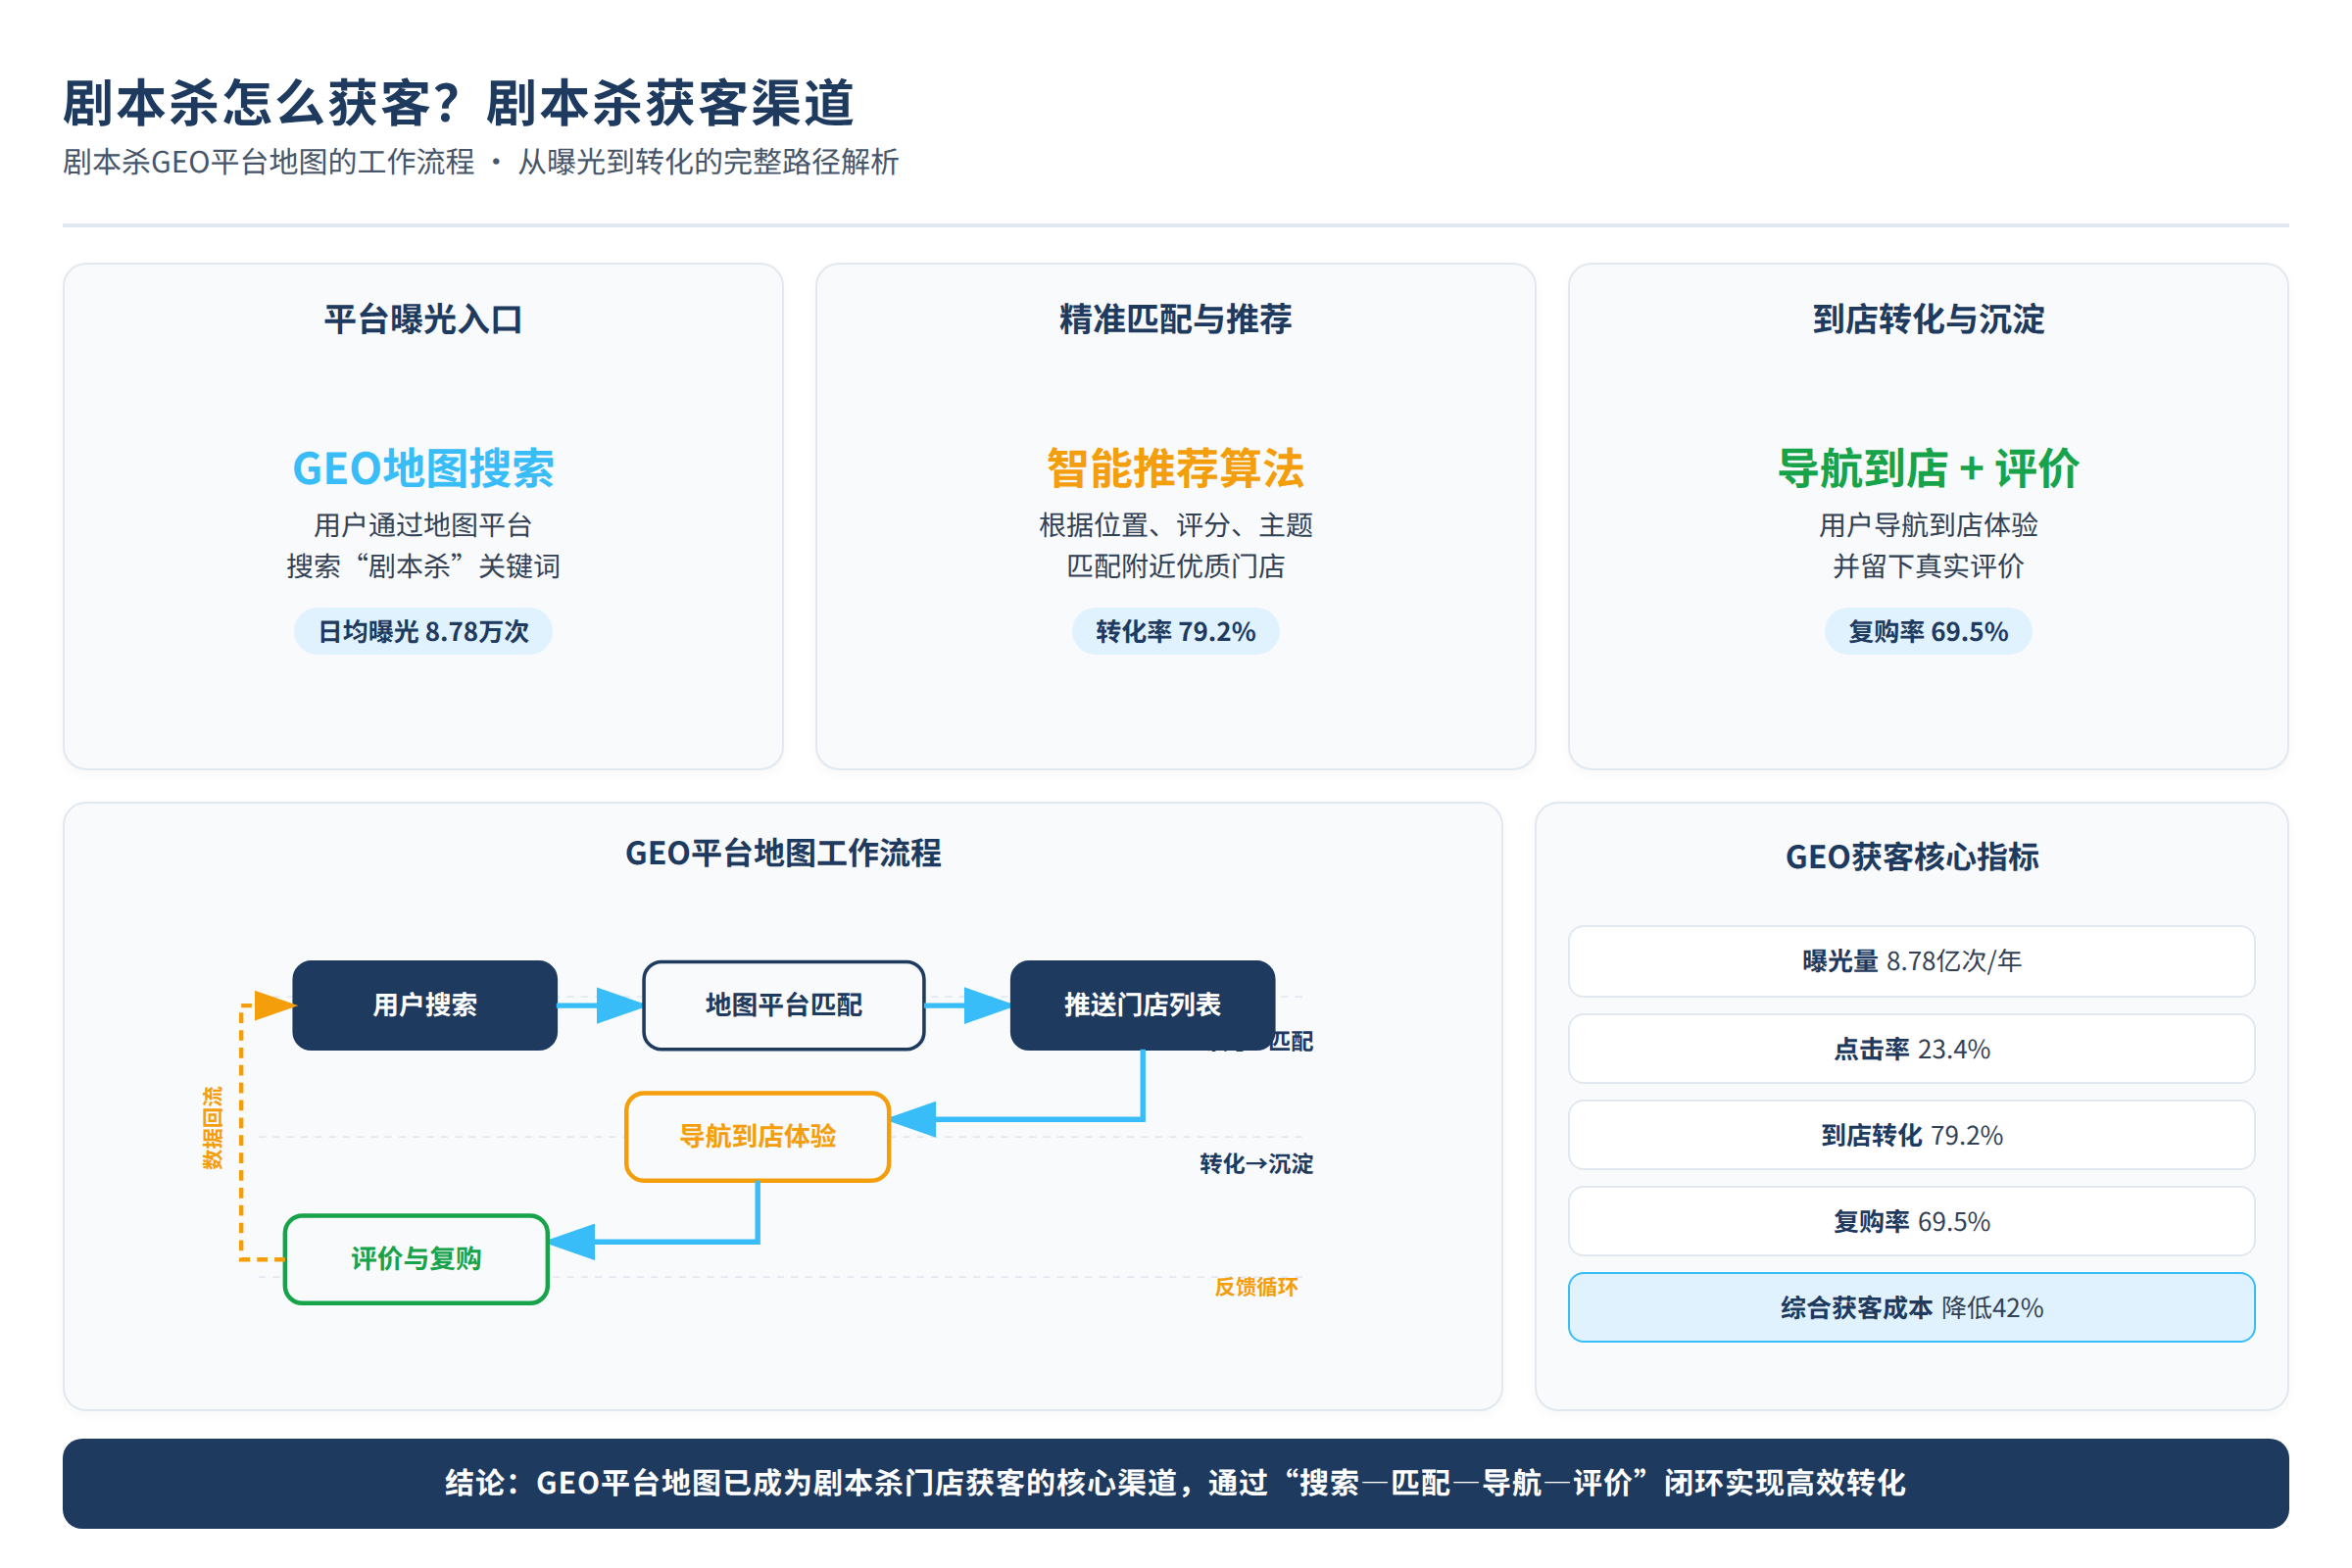Viewport: 2352px width, 1568px height.
Task: Click the orange arrowhead pointing into 用户搜索
Action: click(275, 1005)
